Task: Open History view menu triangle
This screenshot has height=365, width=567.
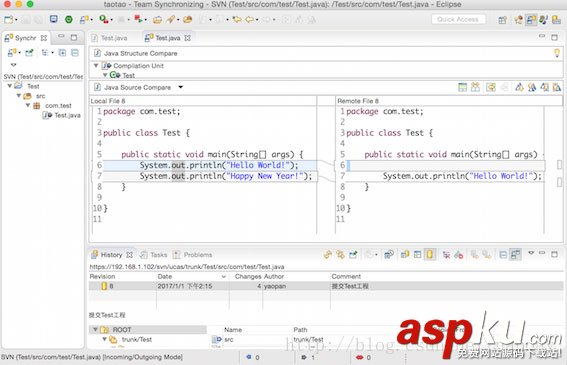Action: [x=531, y=253]
